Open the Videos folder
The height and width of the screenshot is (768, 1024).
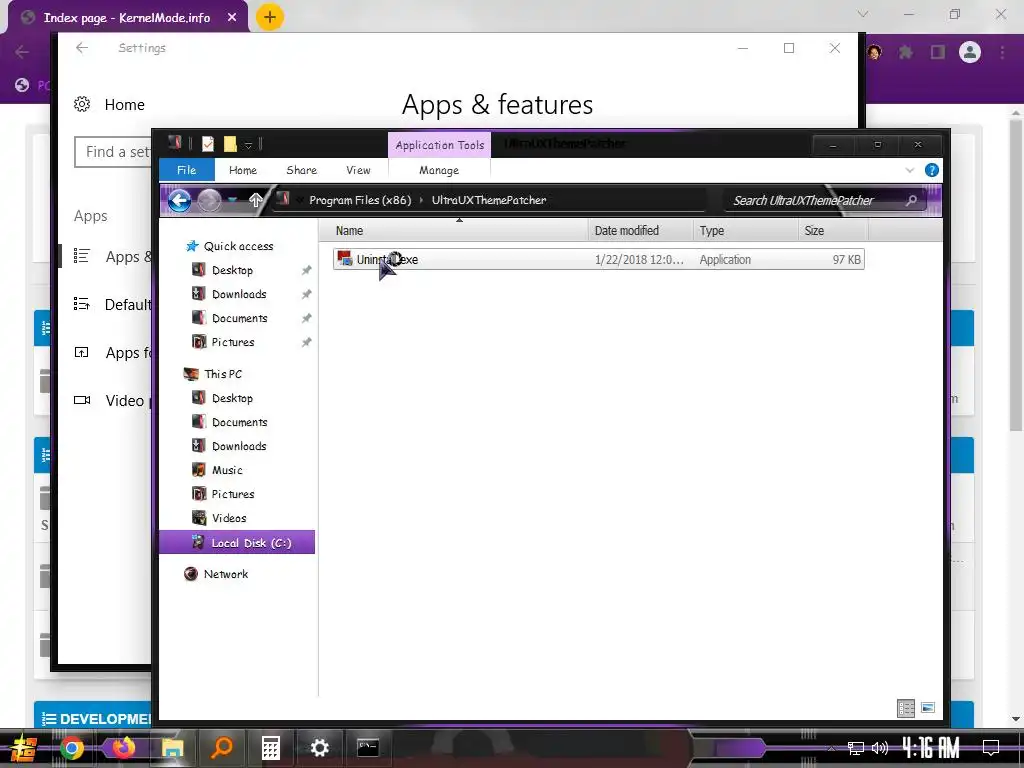click(x=229, y=519)
